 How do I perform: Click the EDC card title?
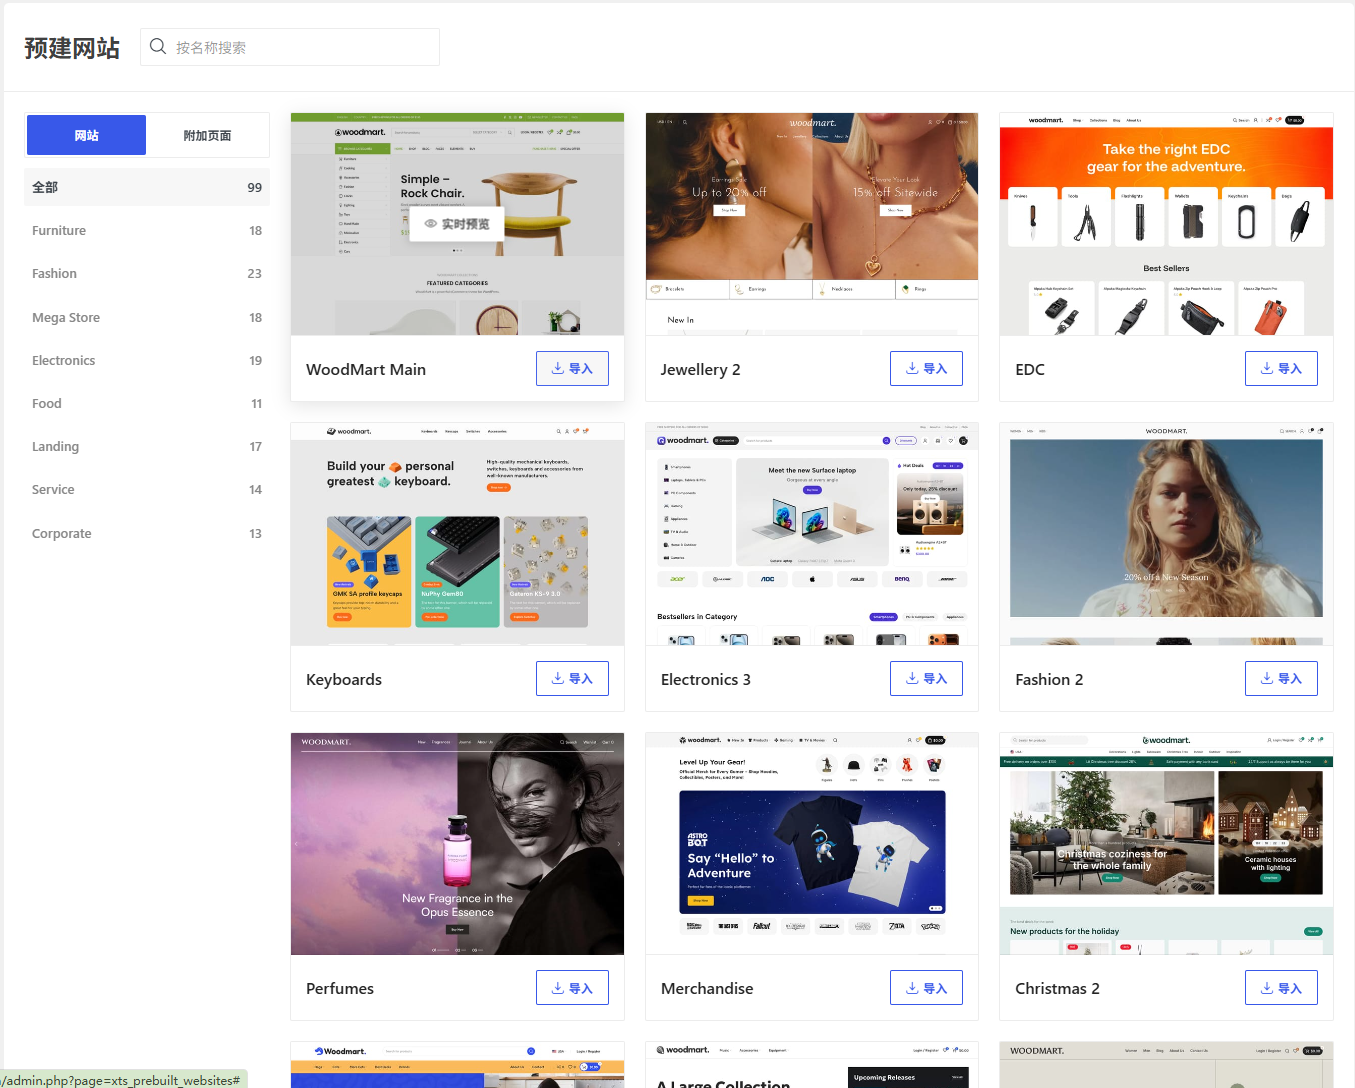coord(1030,370)
